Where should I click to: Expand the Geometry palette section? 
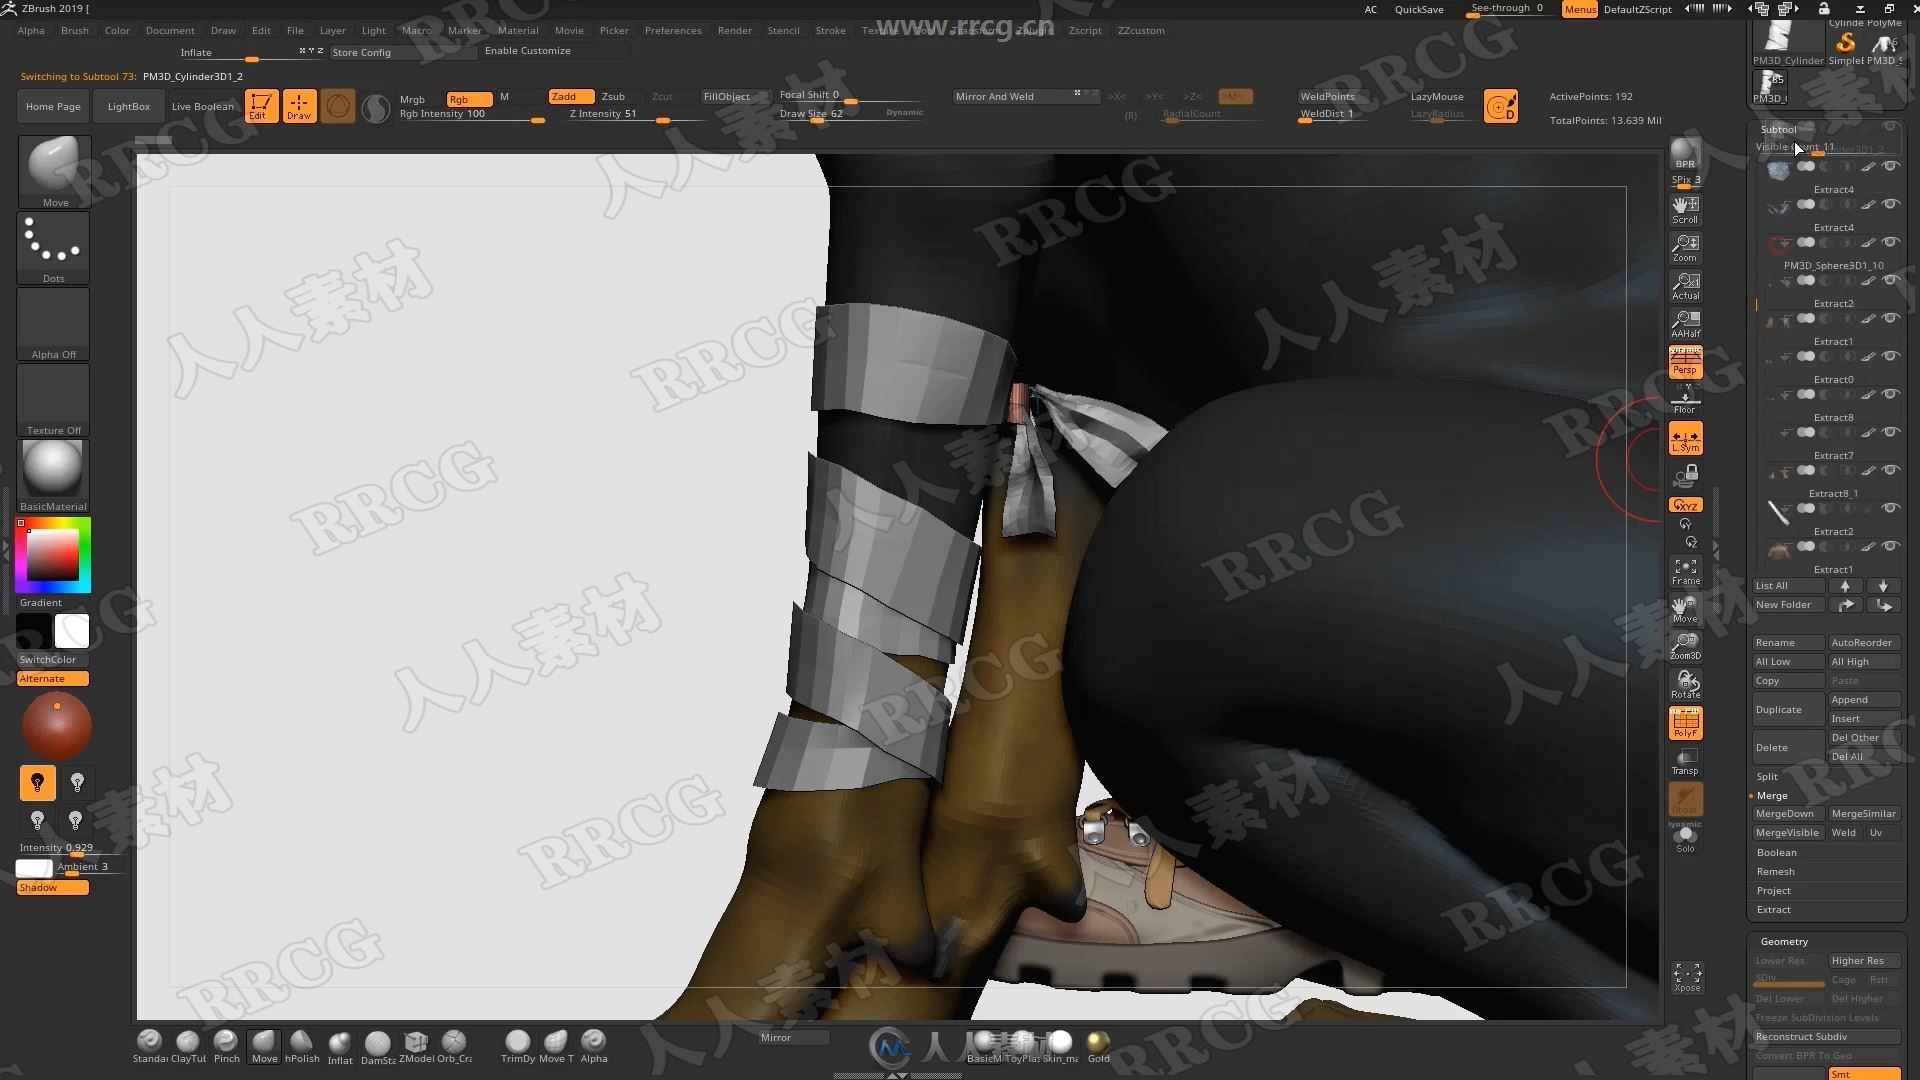1784,942
